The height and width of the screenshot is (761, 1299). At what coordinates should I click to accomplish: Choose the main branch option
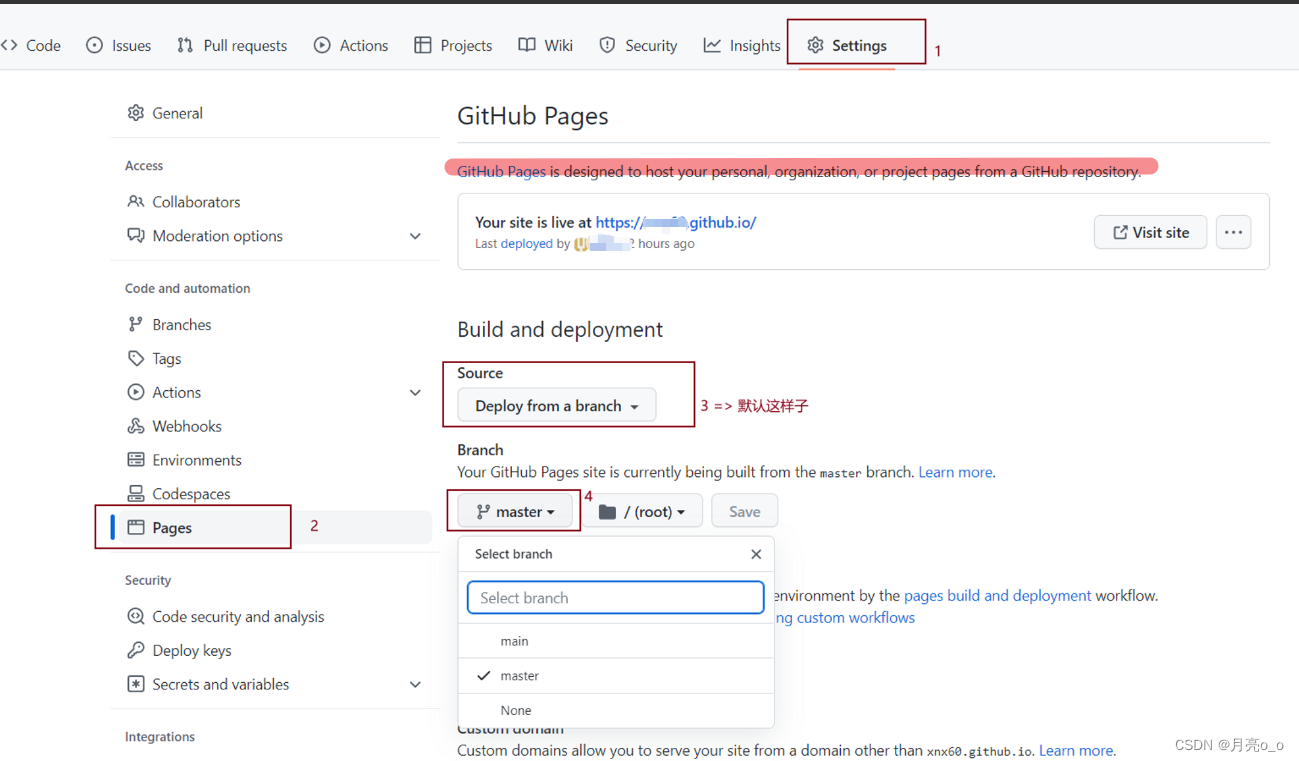pyautogui.click(x=616, y=641)
